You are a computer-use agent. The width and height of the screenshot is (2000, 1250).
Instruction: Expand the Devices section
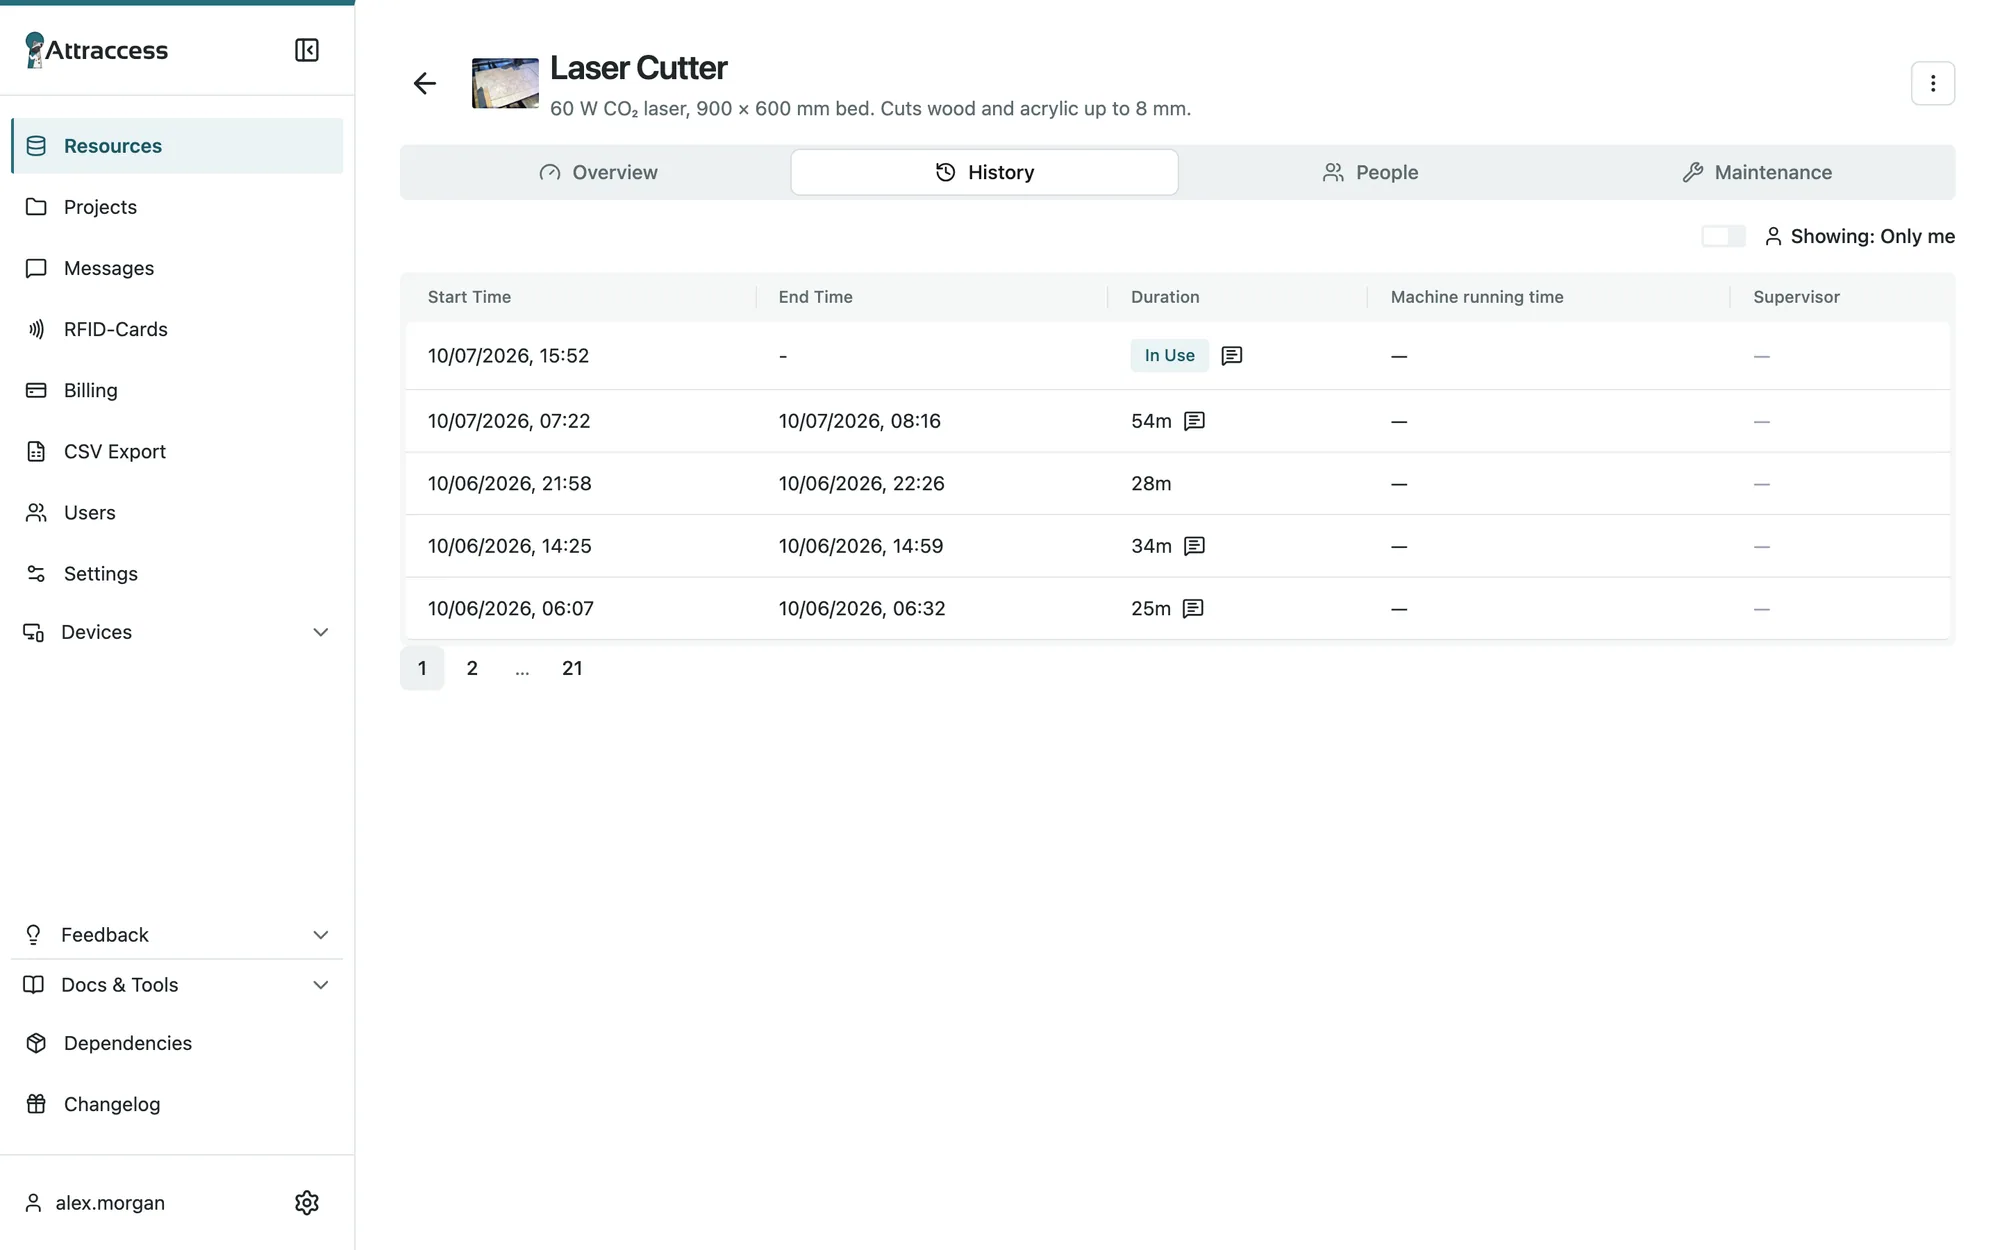click(x=177, y=632)
